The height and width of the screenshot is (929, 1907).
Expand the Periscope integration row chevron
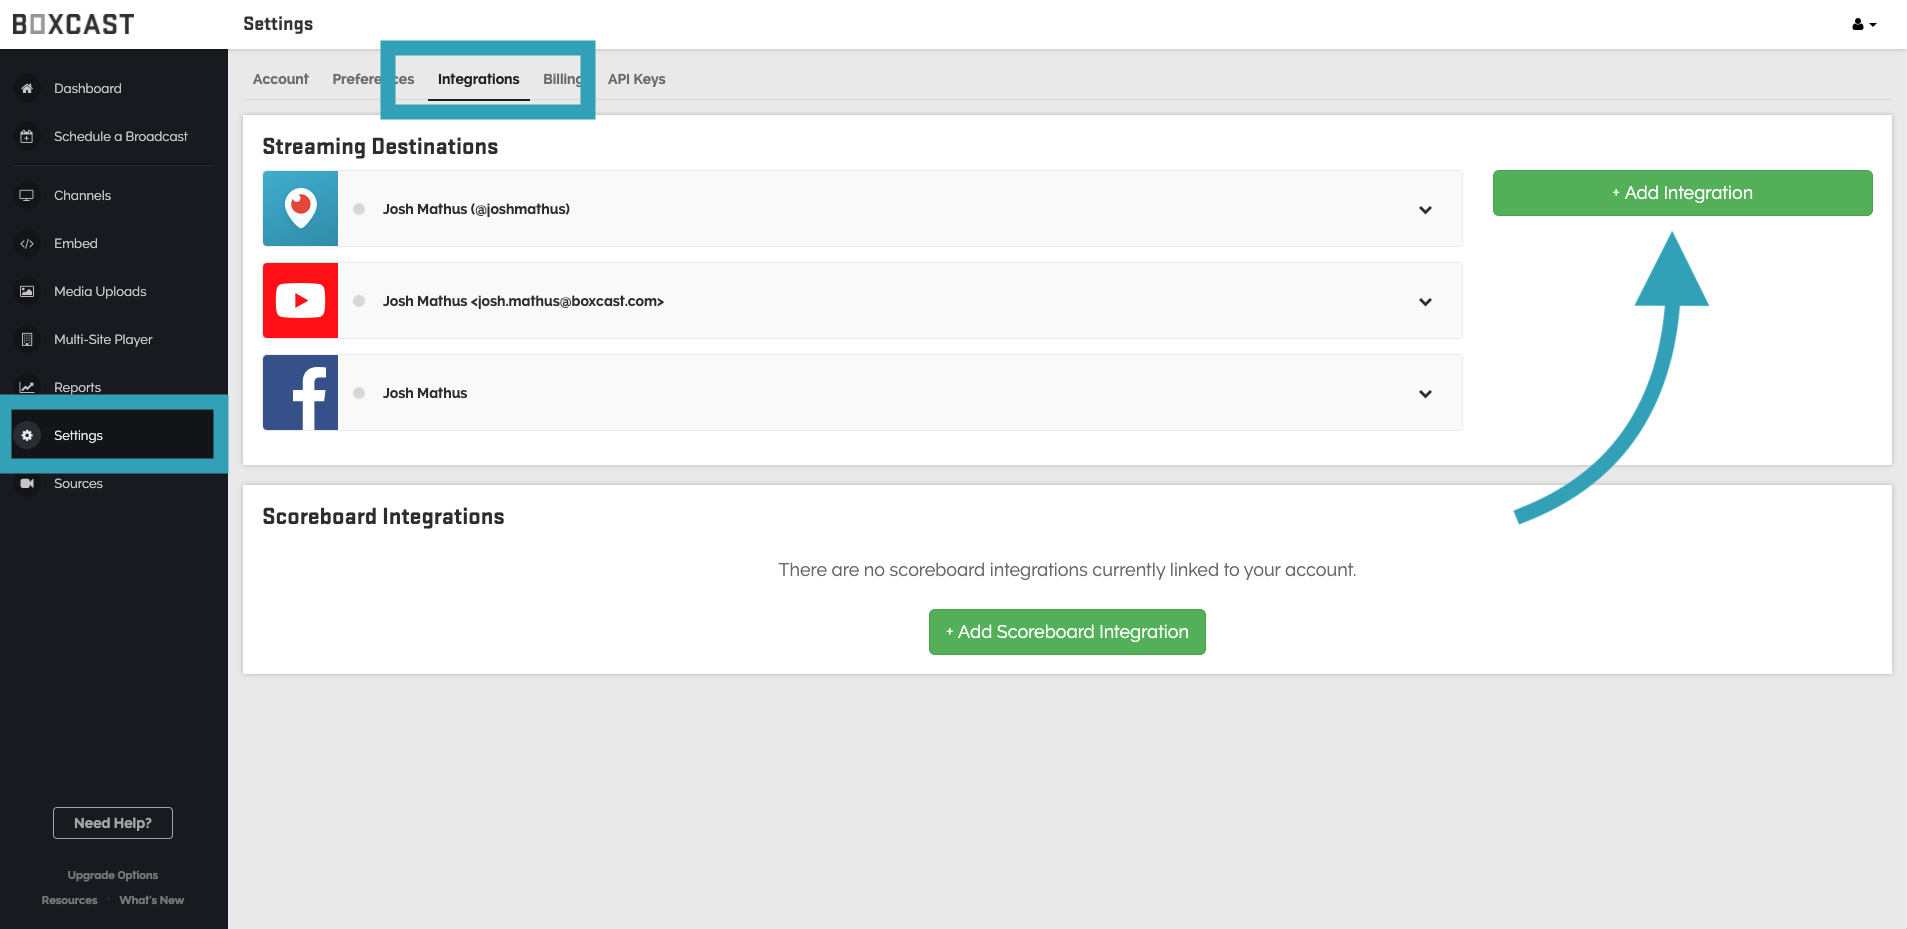coord(1425,210)
